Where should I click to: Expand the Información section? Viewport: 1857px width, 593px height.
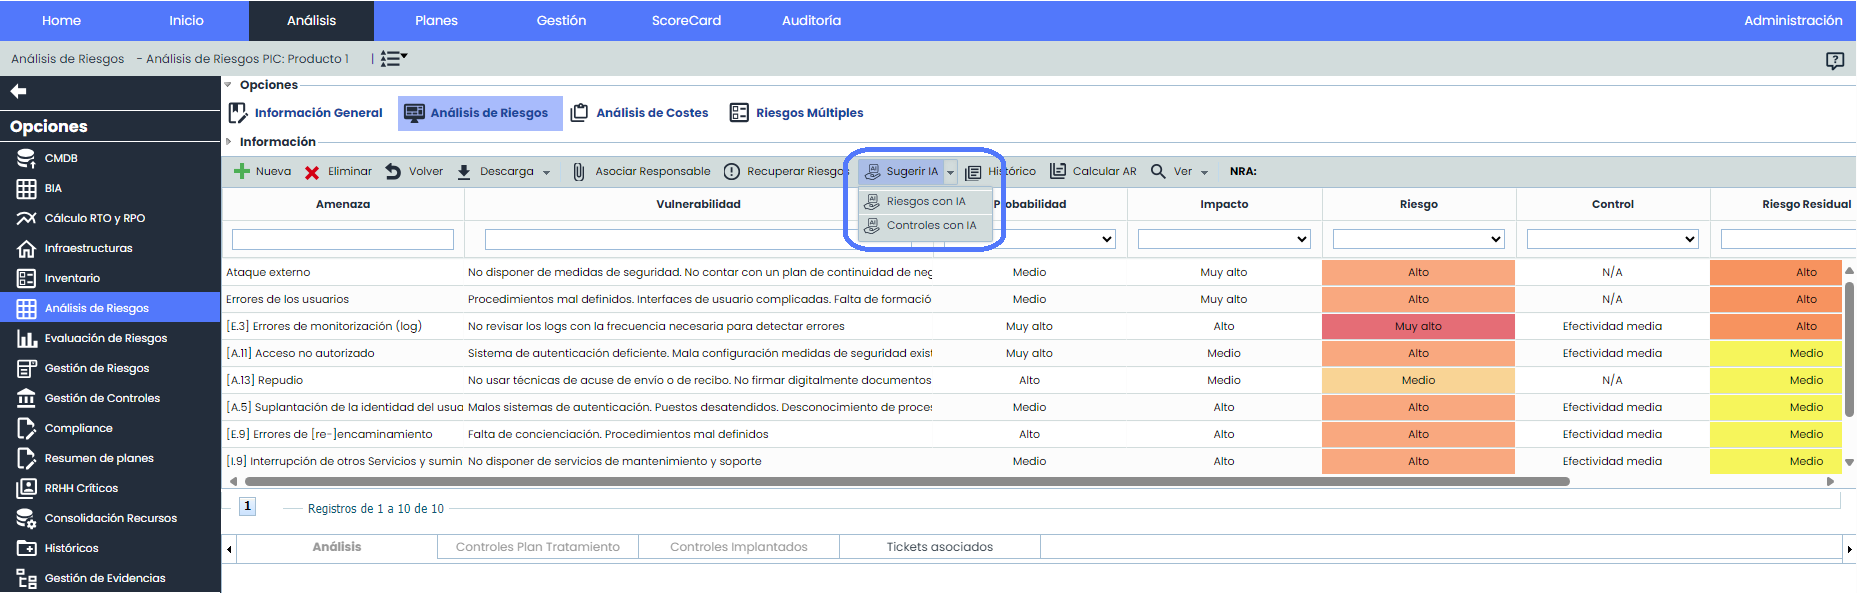228,142
